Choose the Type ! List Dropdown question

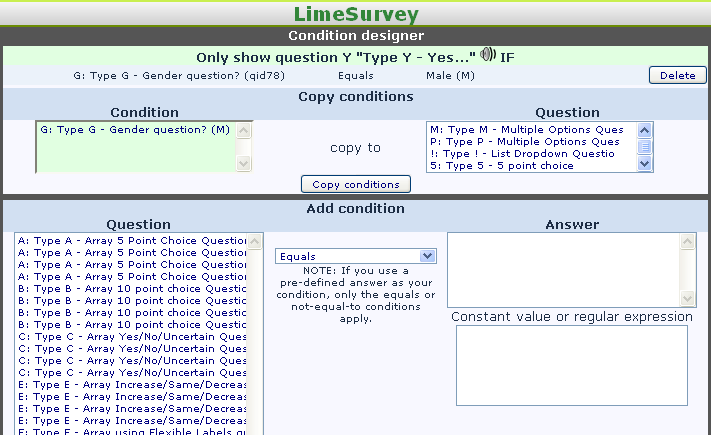[x=526, y=154]
